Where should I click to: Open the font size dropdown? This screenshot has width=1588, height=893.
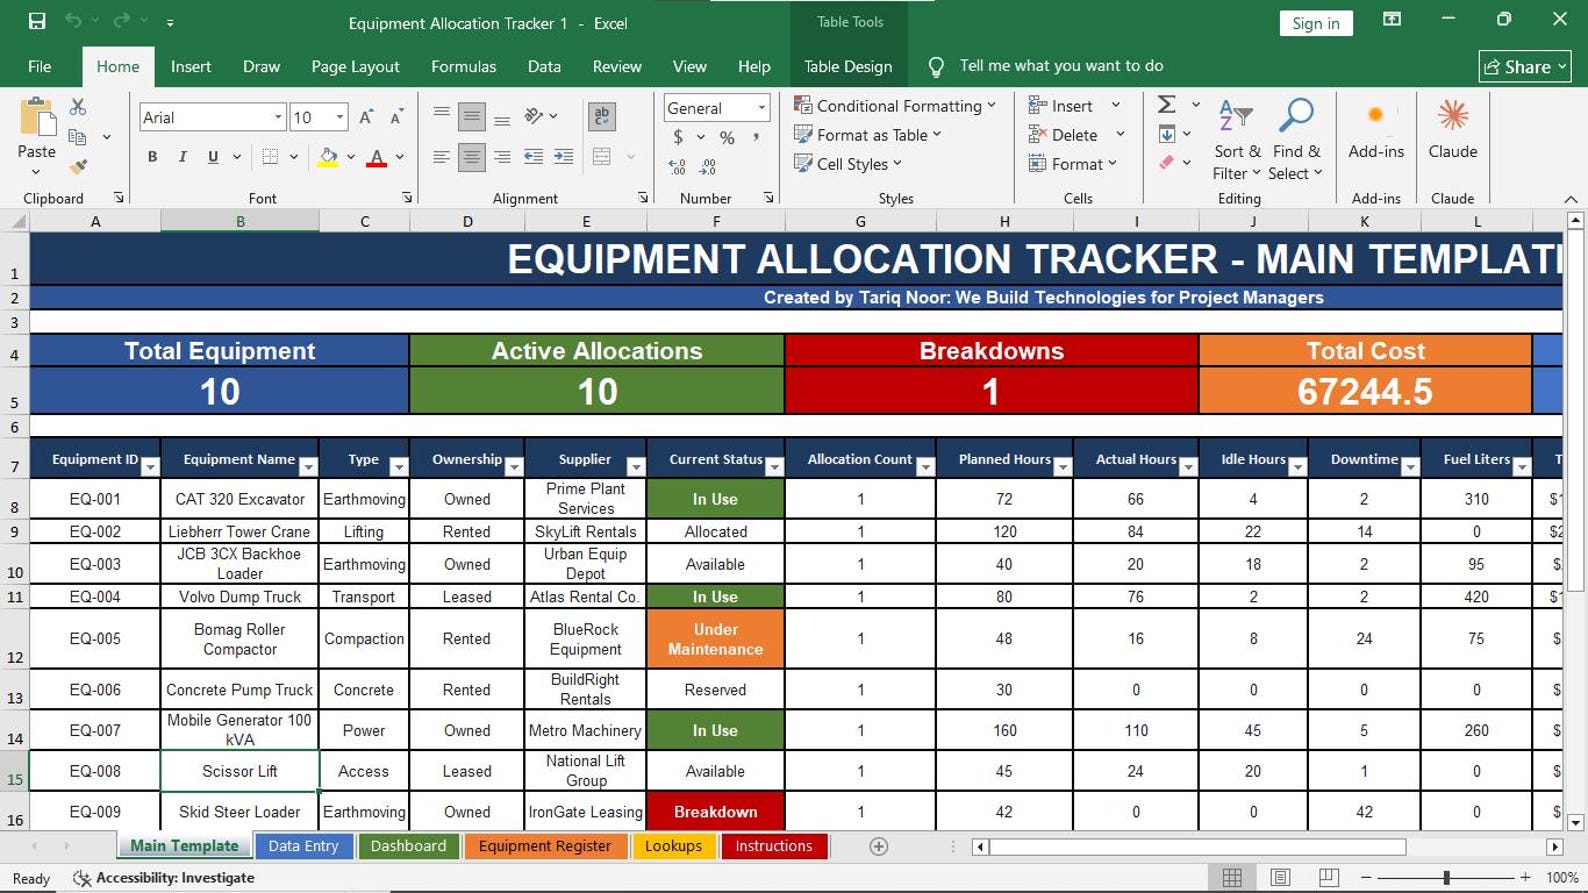point(340,117)
